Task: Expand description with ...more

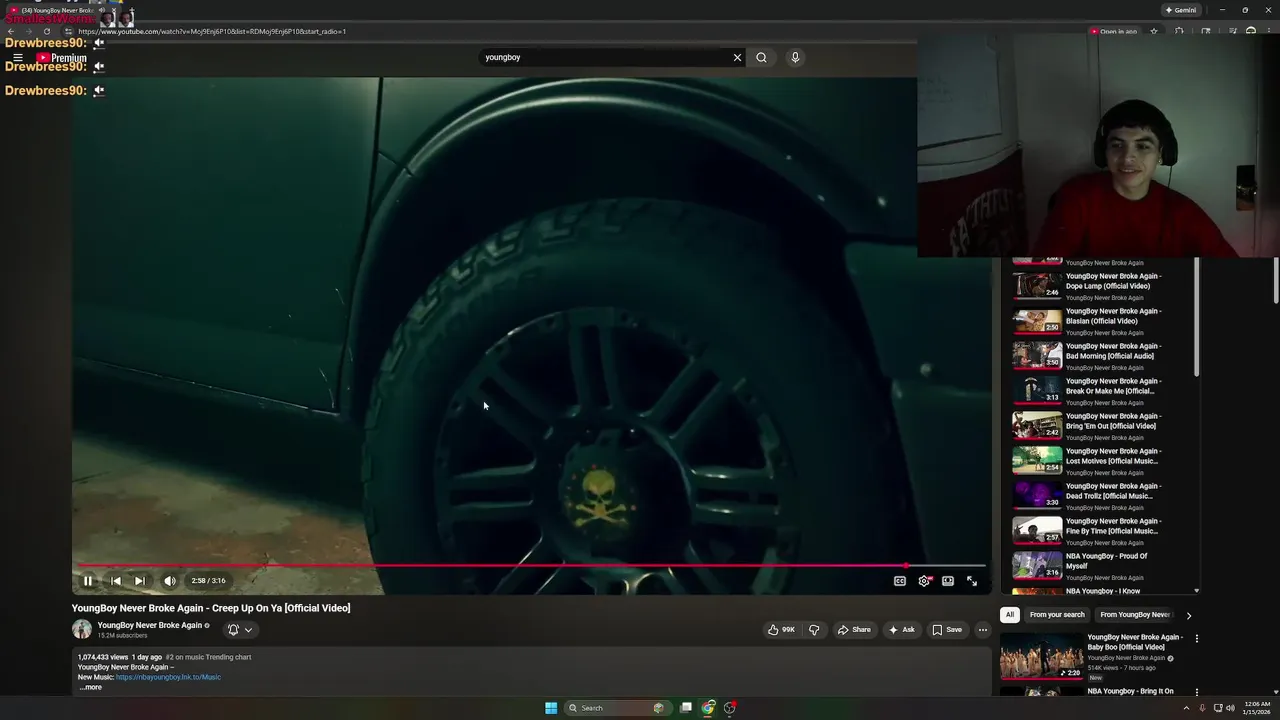Action: point(90,687)
